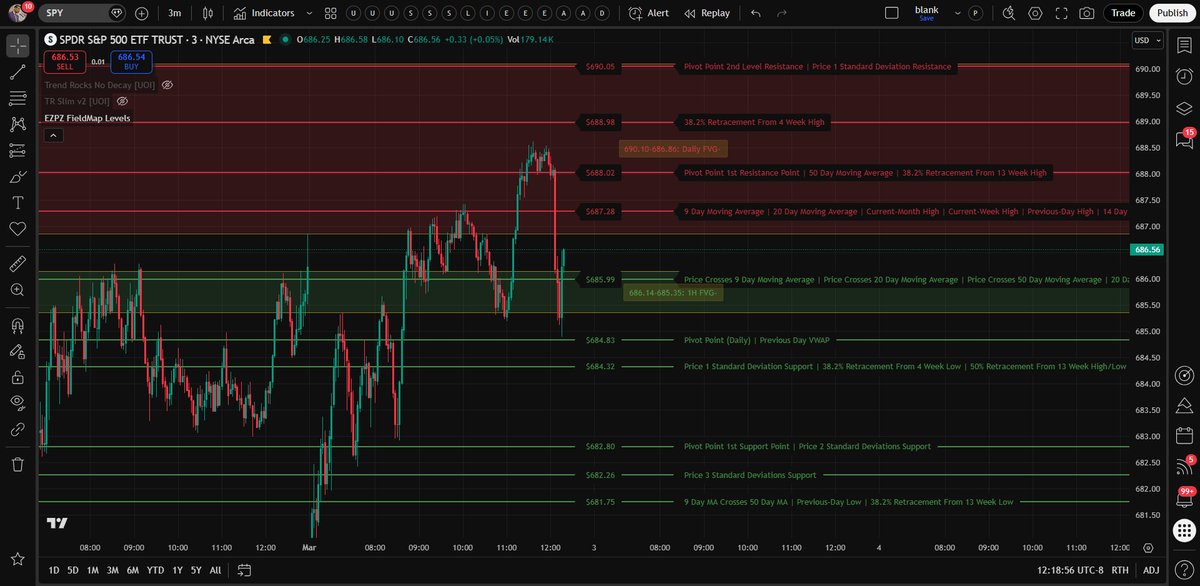Open the layout setup square icon
This screenshot has height=586, width=1200.
coord(892,13)
